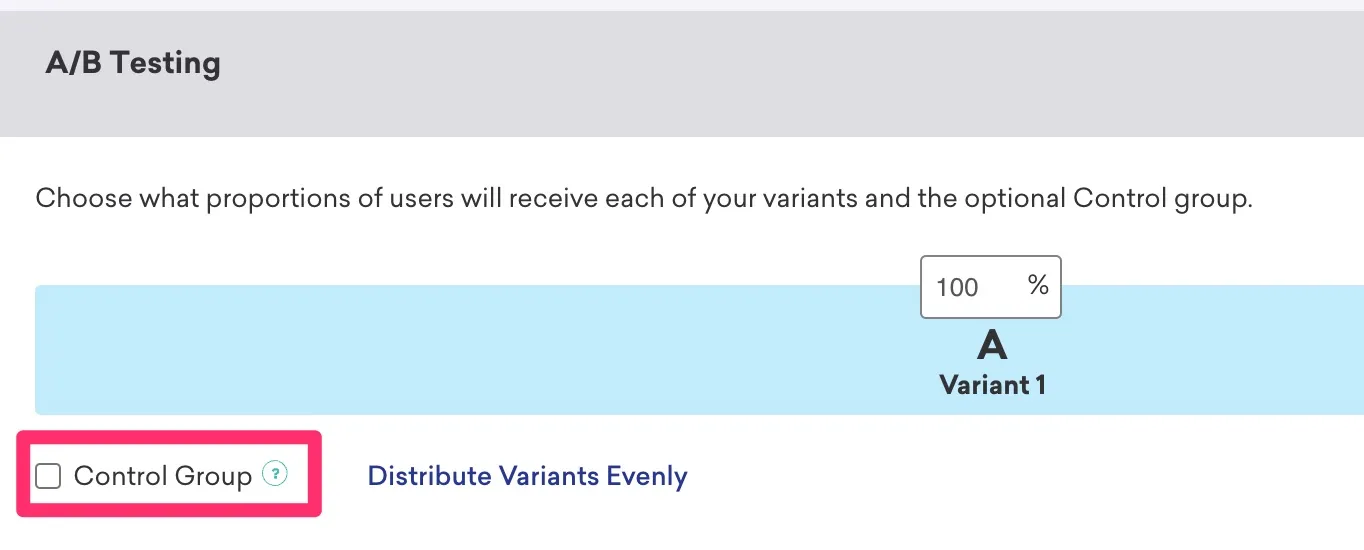This screenshot has height=550, width=1364.
Task: Click the large letter A variant marker
Action: (x=991, y=346)
